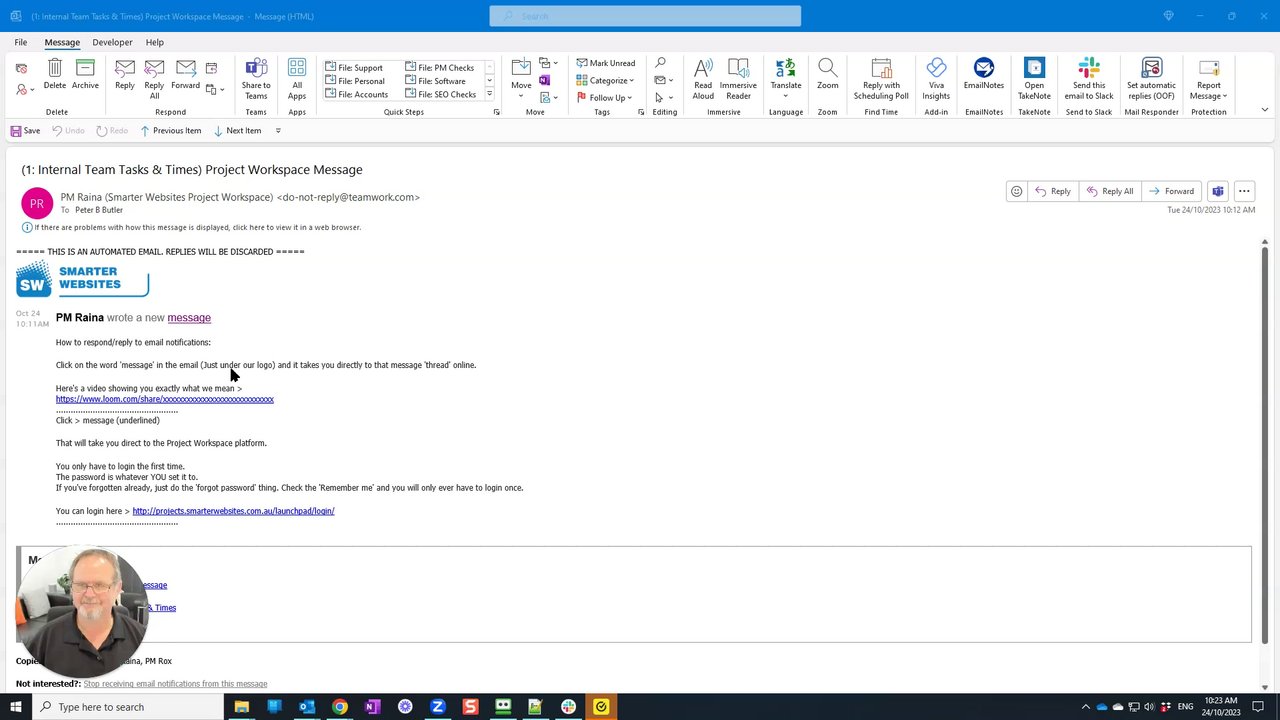The height and width of the screenshot is (720, 1280).
Task: Send this email to Slack
Action: 1089,78
